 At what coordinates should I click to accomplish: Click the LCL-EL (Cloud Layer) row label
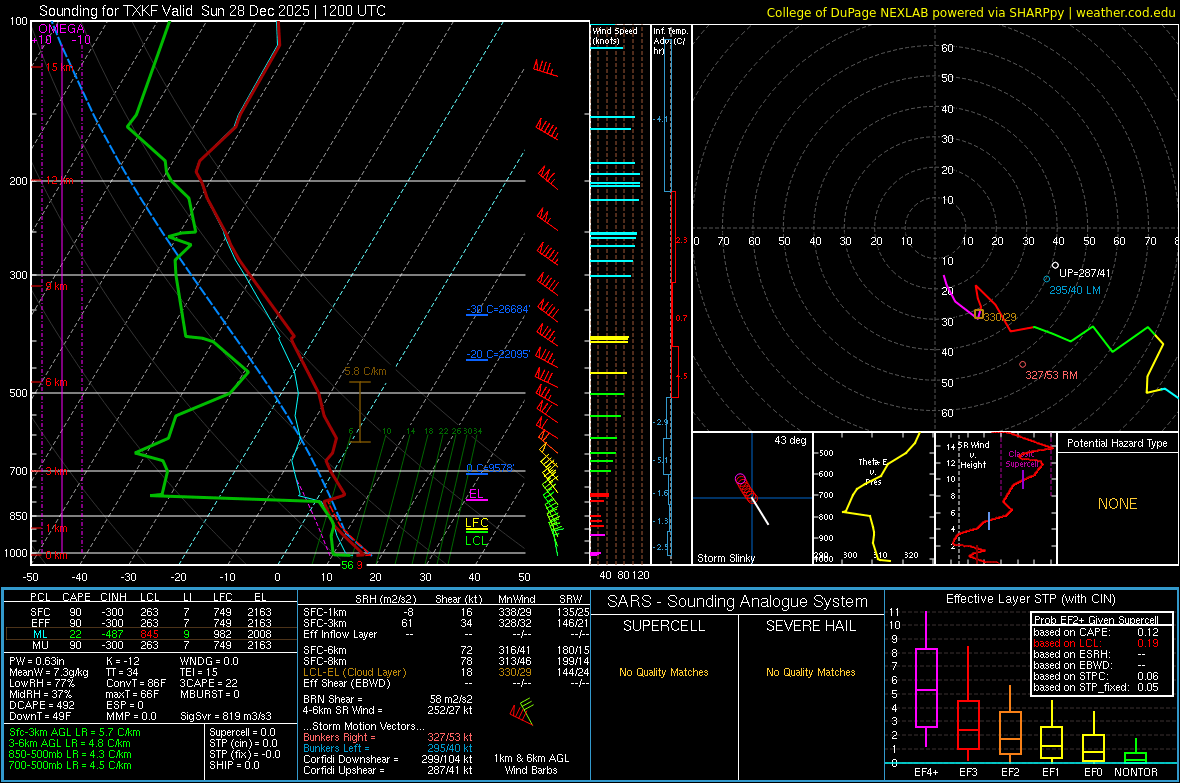tap(354, 672)
